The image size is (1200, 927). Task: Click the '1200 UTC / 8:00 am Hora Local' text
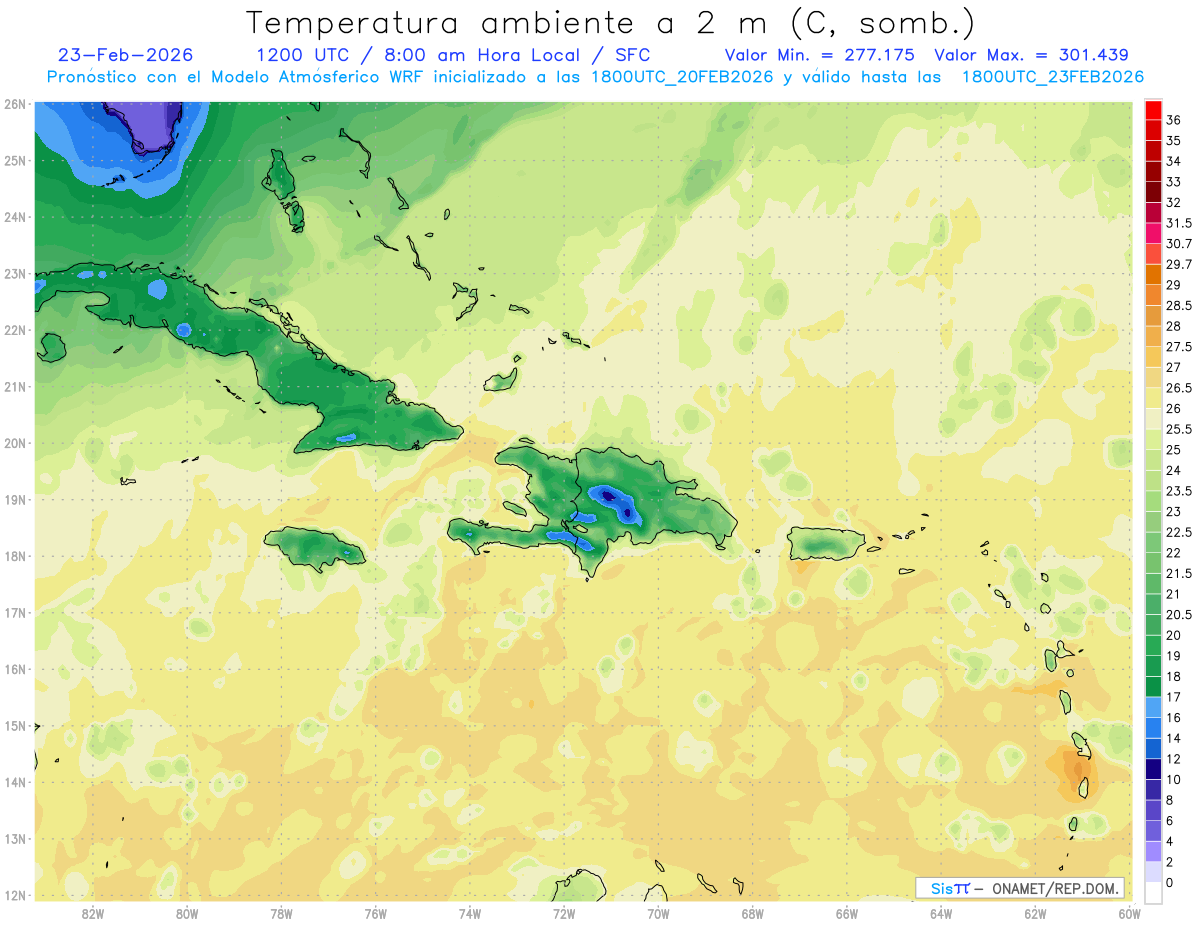coord(418,55)
